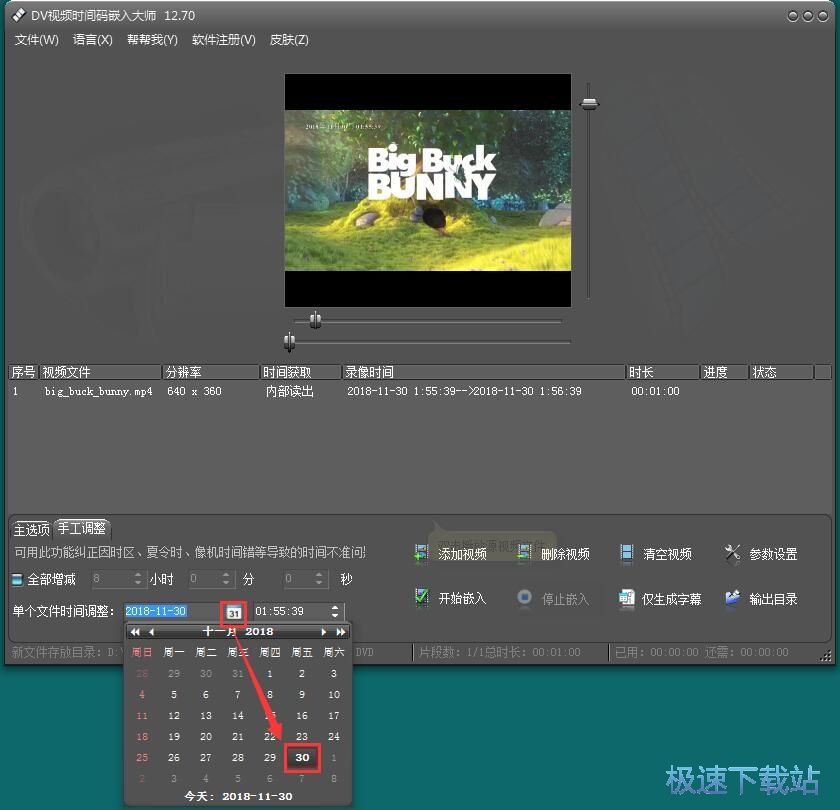Click 输出目录 output directory button
840x810 pixels.
(761, 598)
